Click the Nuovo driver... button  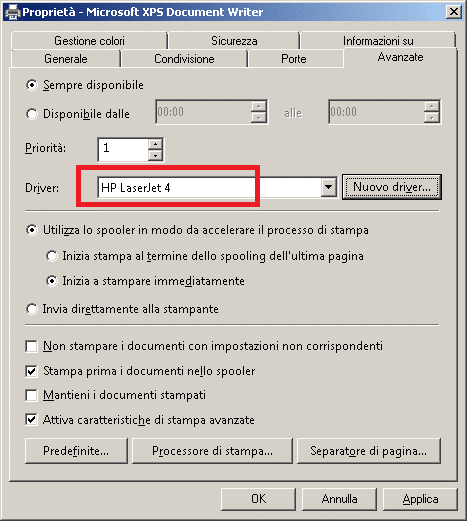pyautogui.click(x=392, y=187)
